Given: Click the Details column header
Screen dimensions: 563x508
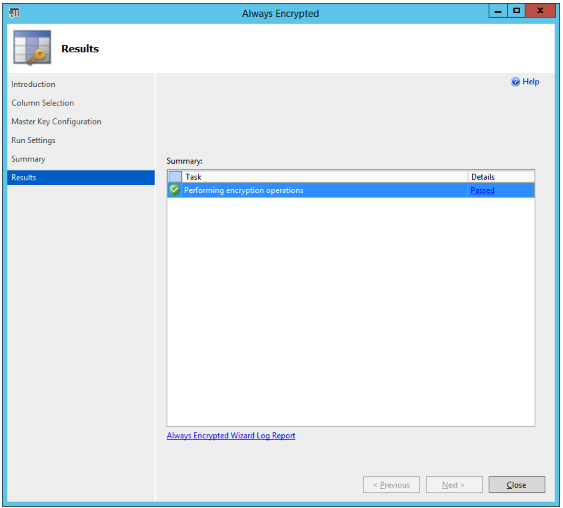Looking at the screenshot, I should pyautogui.click(x=501, y=177).
